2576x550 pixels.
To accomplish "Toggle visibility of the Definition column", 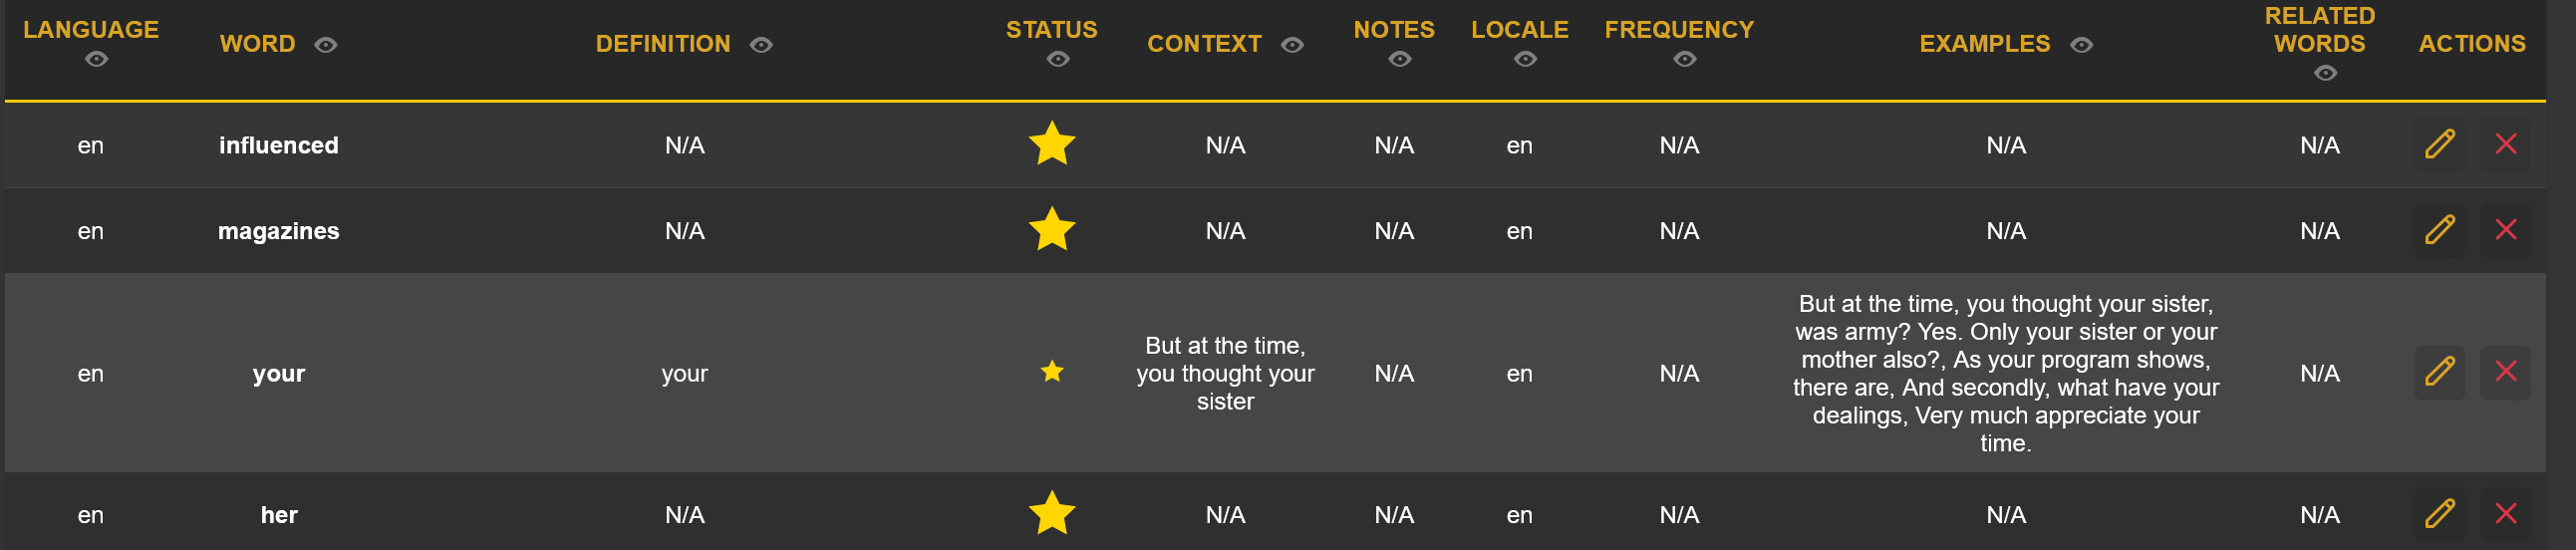I will (x=761, y=45).
